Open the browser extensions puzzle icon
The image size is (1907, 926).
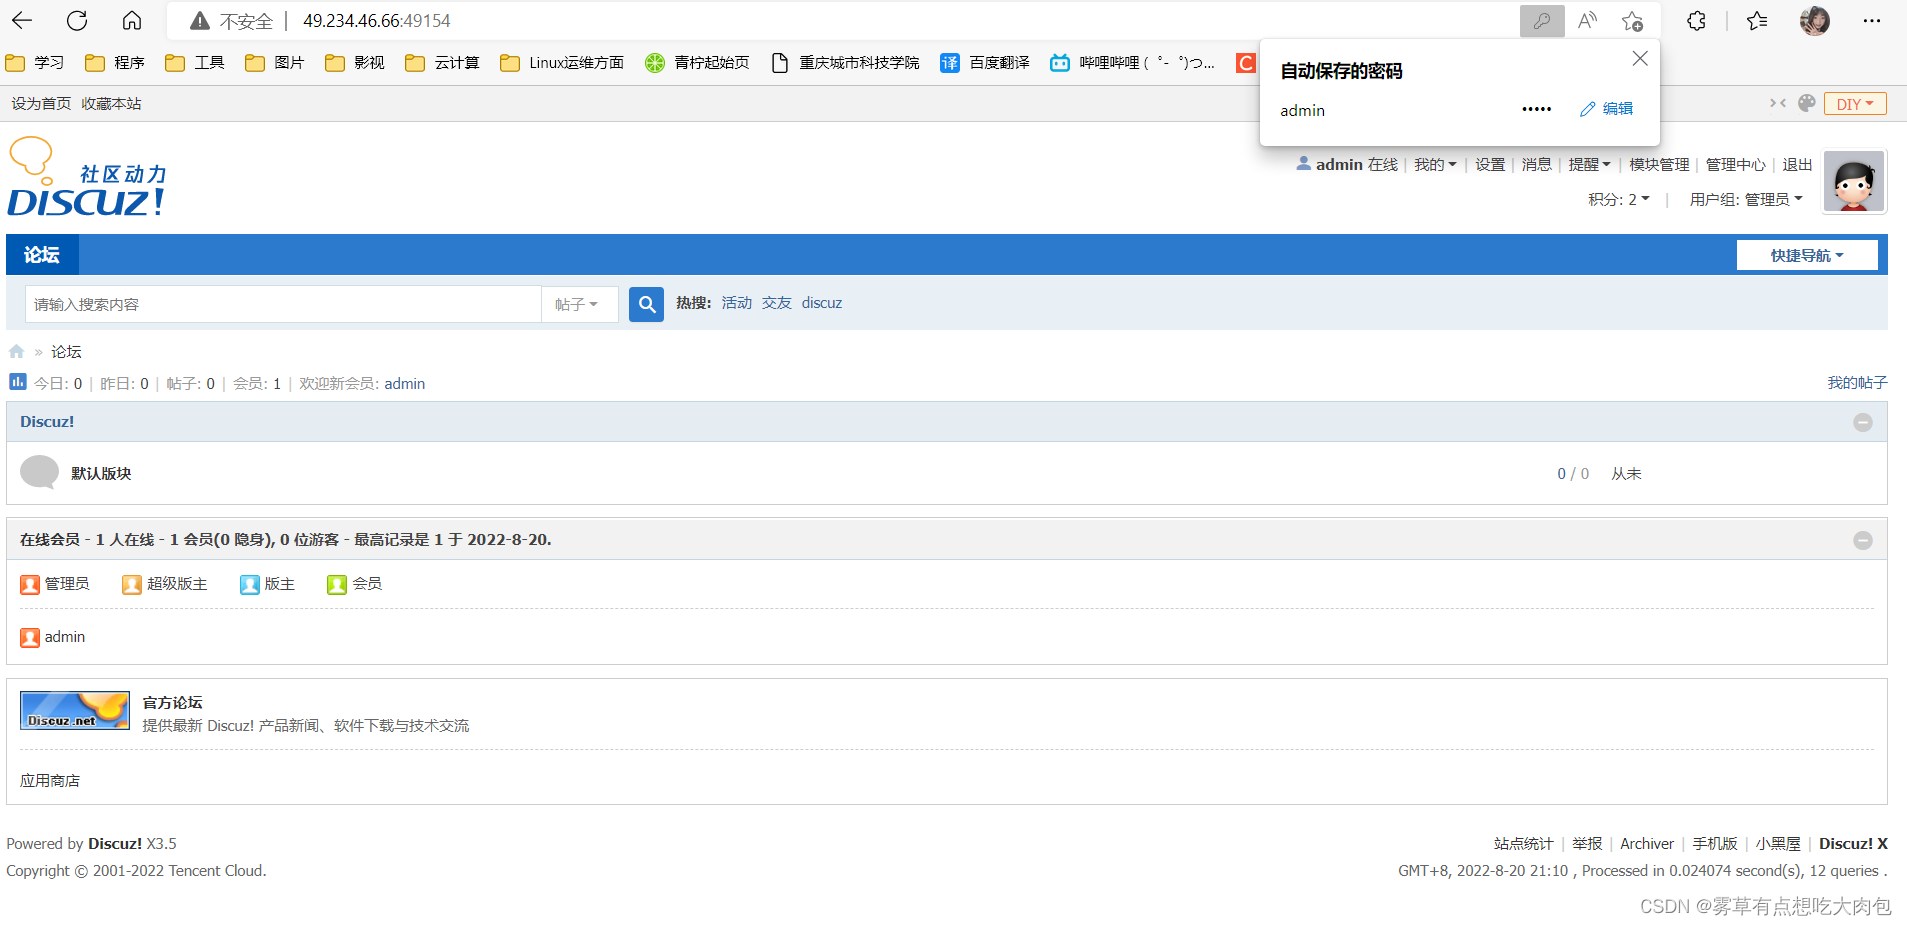[1696, 21]
